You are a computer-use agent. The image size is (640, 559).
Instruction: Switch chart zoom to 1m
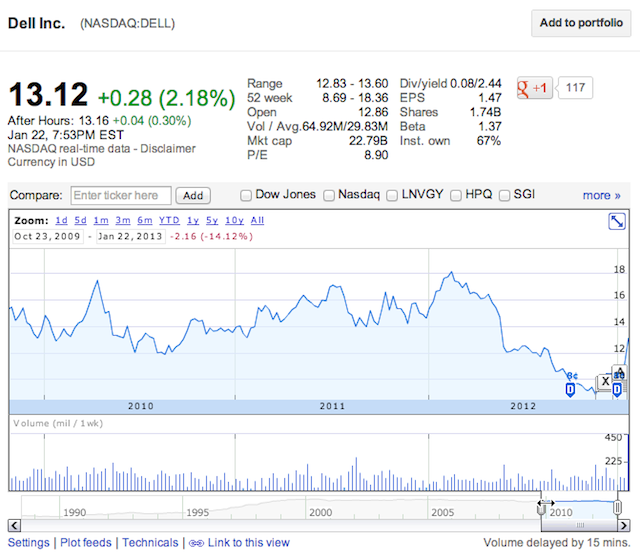[101, 220]
